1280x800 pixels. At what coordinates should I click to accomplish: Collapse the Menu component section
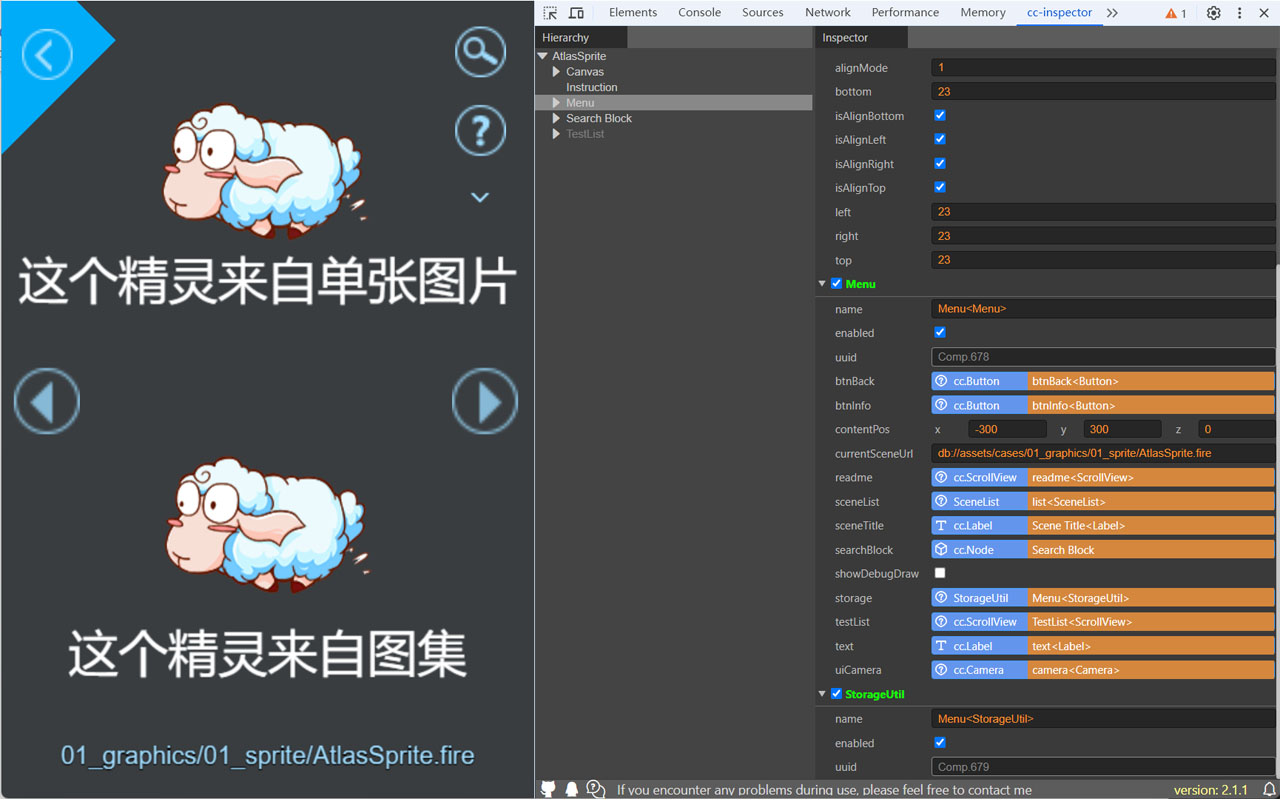(x=822, y=283)
